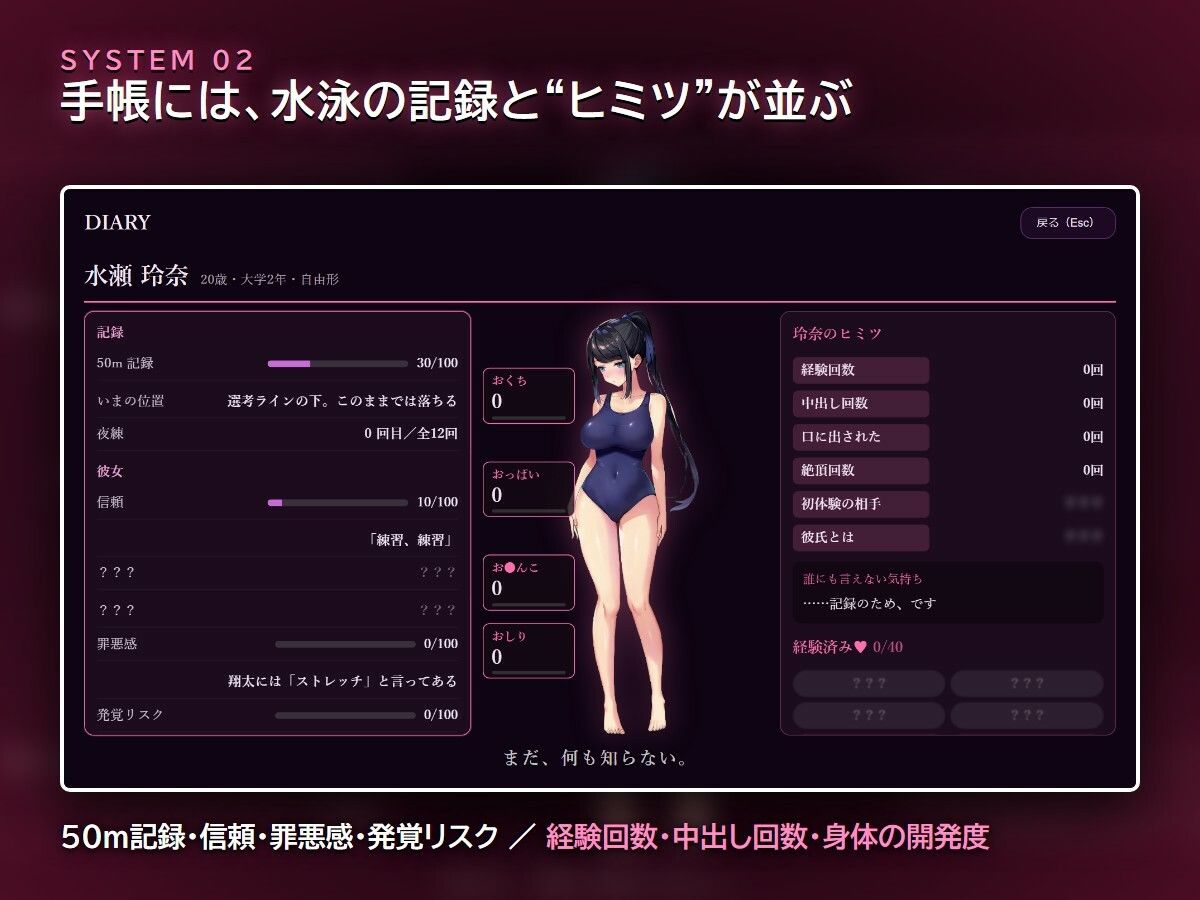The image size is (1200, 900).
Task: Click the profile line 20歳・大学2年・自由形
Action: (269, 280)
